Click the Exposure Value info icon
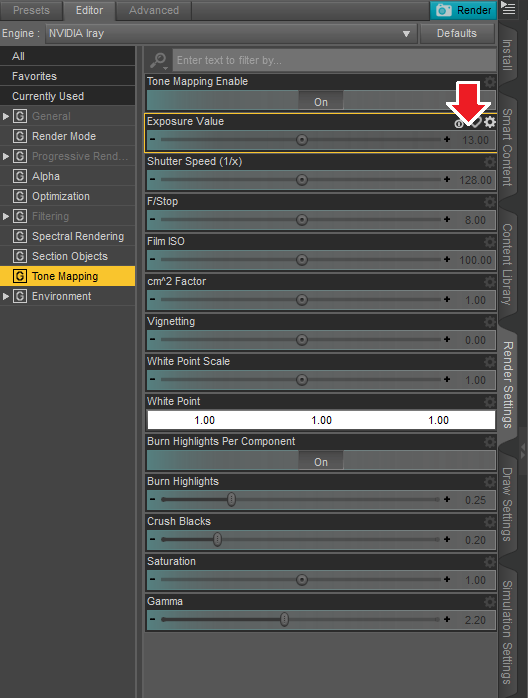528x698 pixels. point(459,123)
